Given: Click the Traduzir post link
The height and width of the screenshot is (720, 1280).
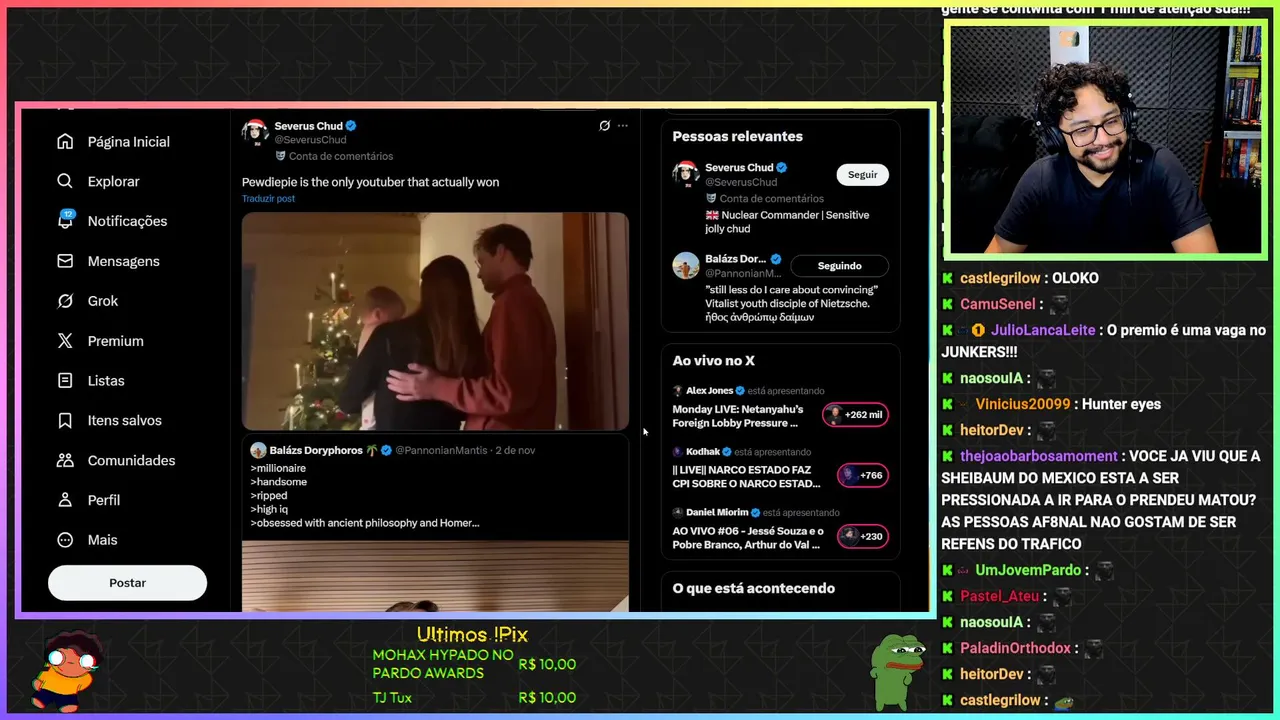Looking at the screenshot, I should coord(268,199).
